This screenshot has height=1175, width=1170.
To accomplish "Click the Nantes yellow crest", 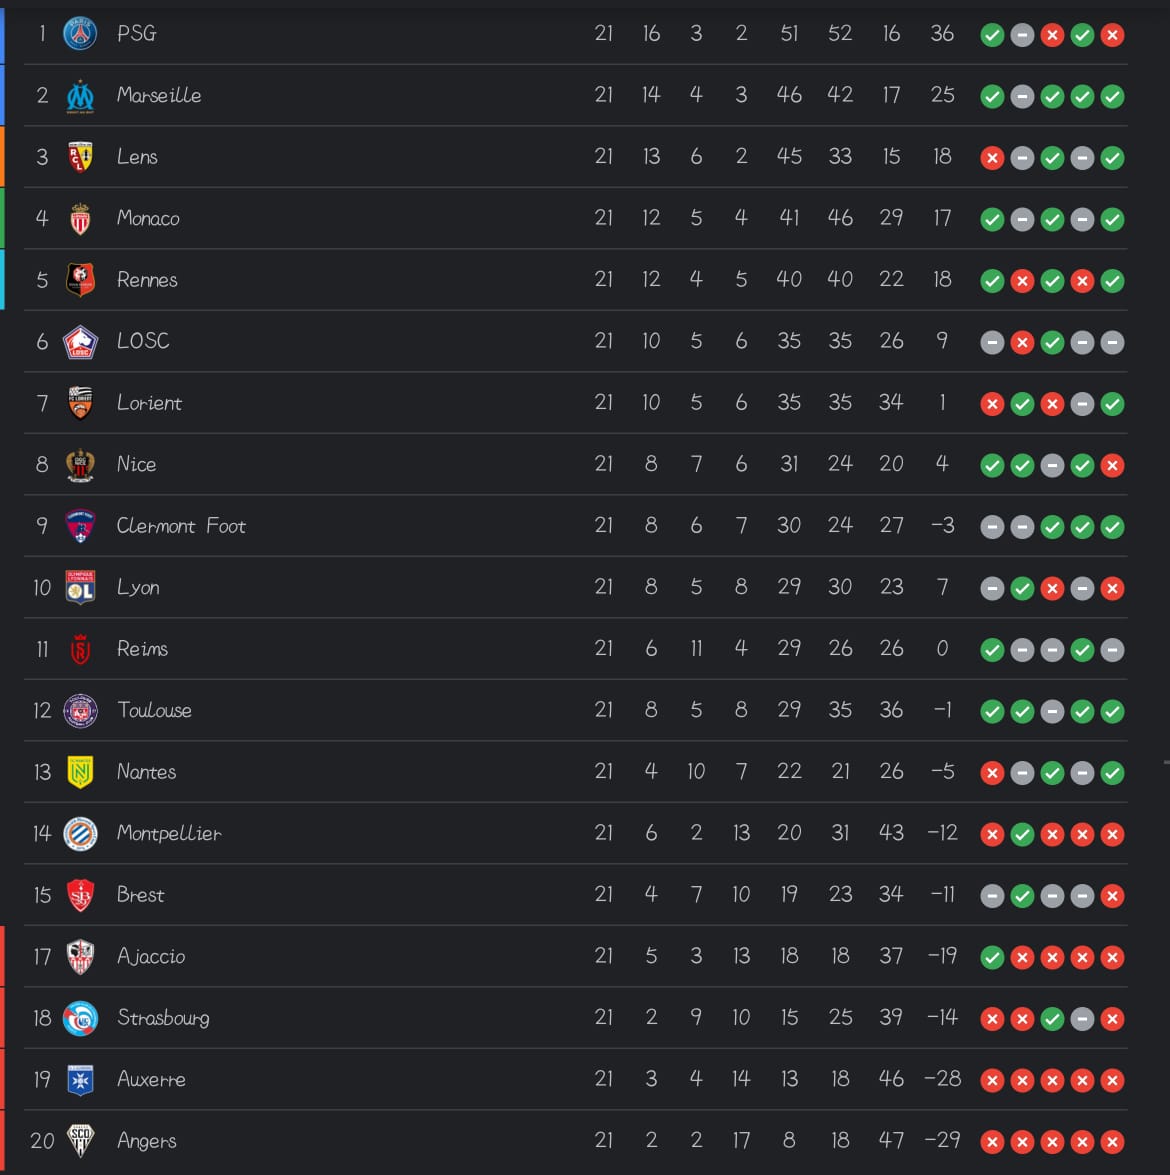I will tap(80, 772).
